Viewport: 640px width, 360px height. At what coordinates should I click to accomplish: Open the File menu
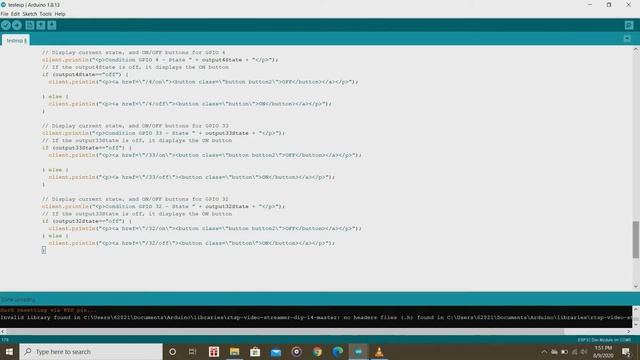tap(4, 14)
